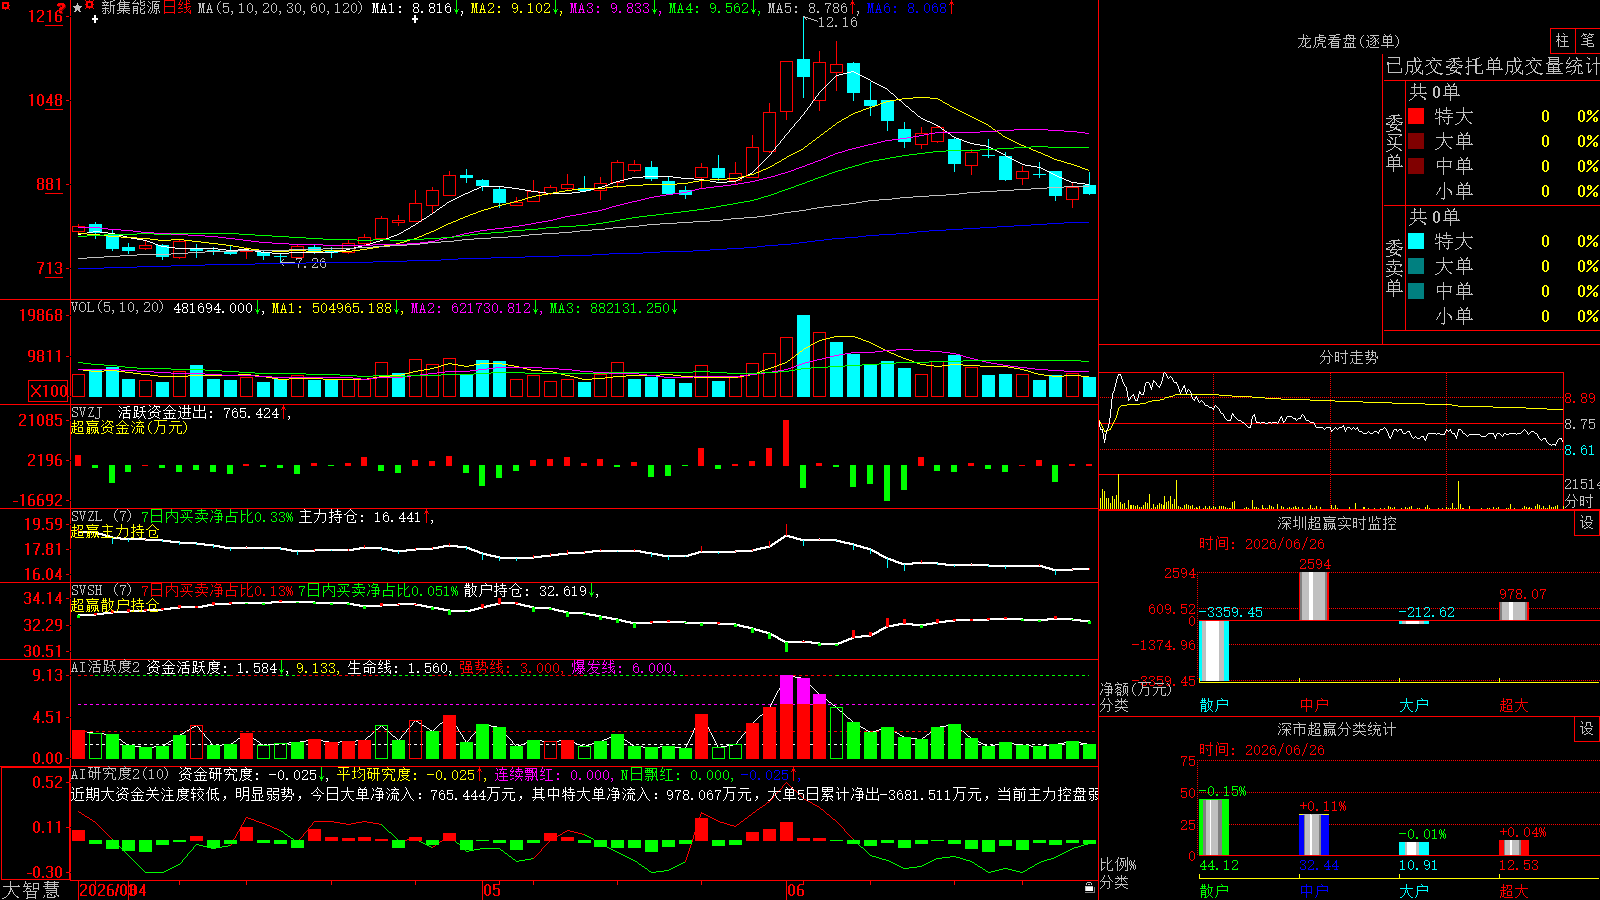This screenshot has width=1600, height=900.
Task: Switch to 柱 bar view
Action: coord(1562,41)
